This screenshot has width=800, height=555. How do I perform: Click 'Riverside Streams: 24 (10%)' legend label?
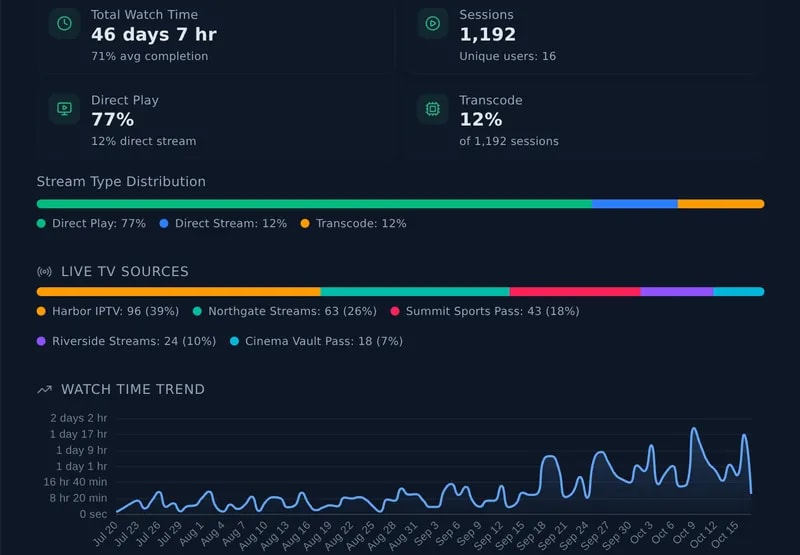(134, 341)
